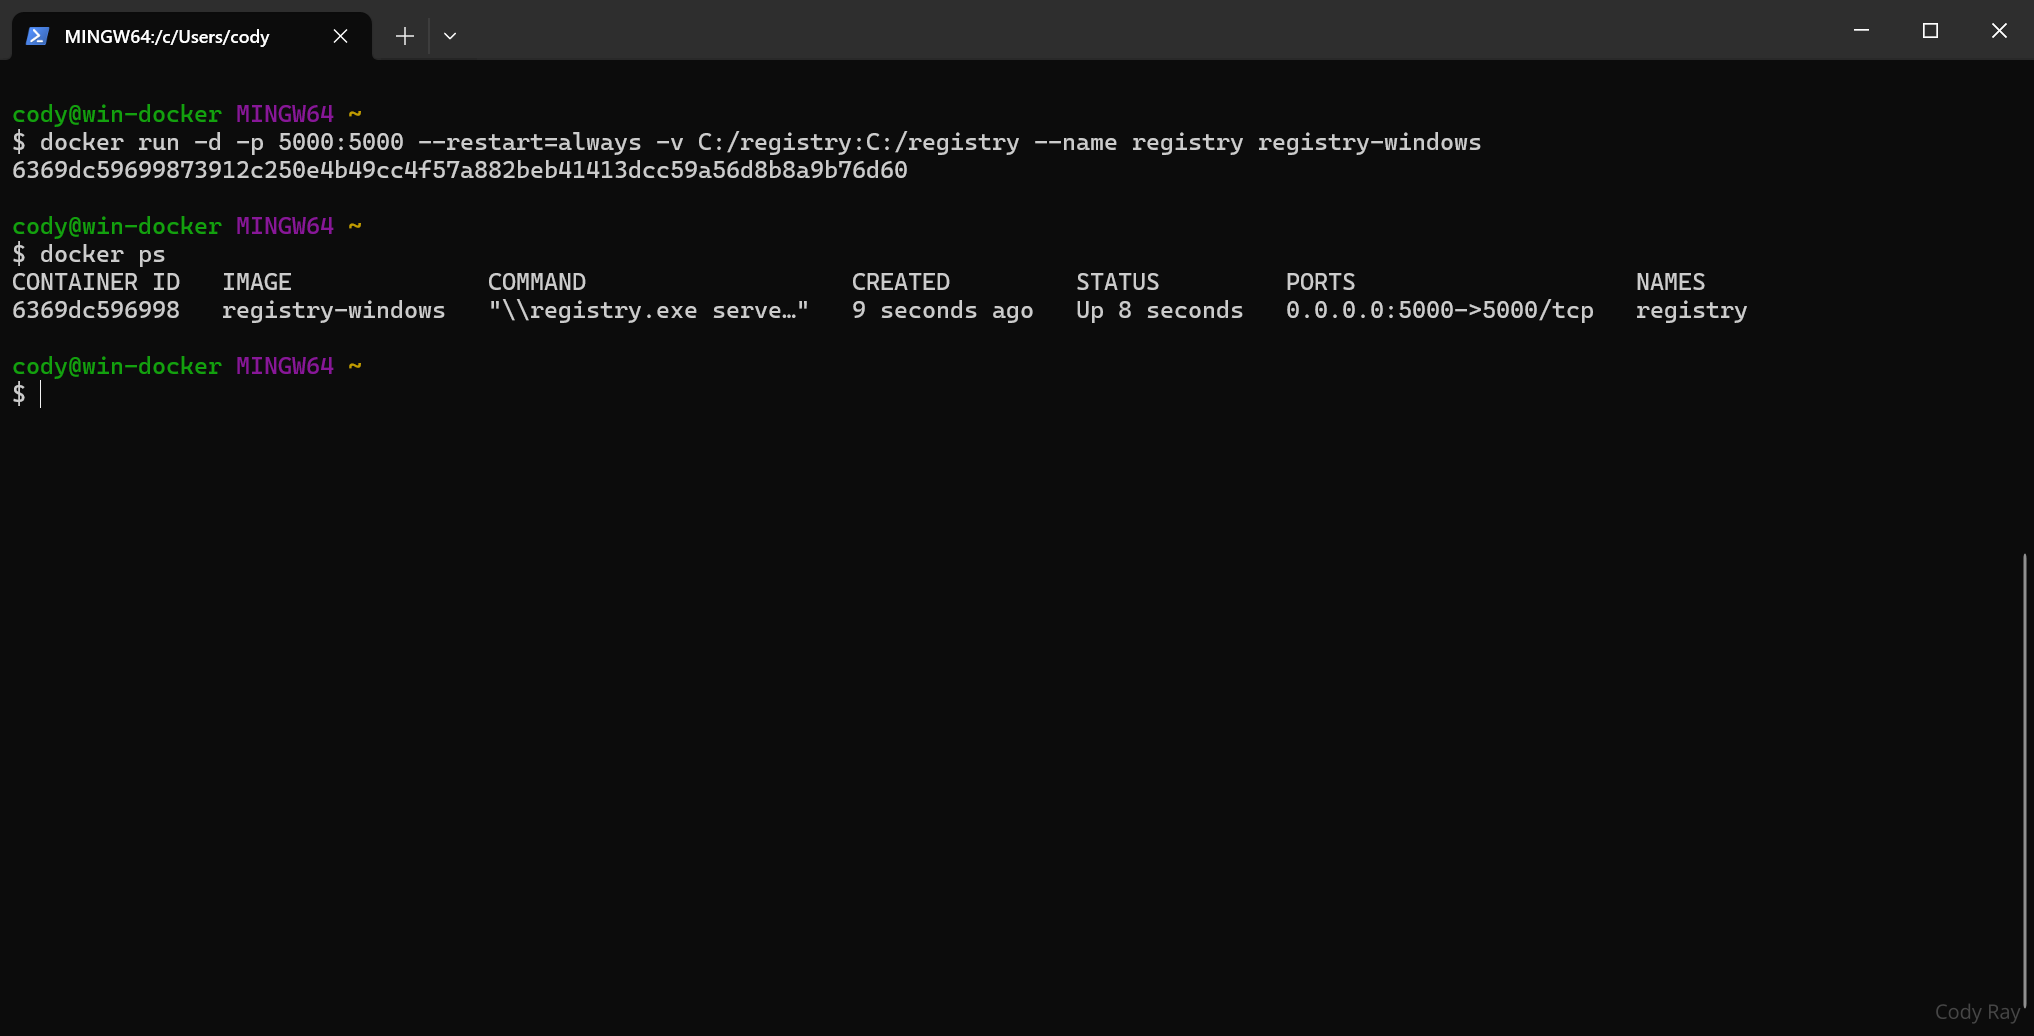Close the MINGW64 terminal tab
The width and height of the screenshot is (2034, 1036).
(x=340, y=36)
